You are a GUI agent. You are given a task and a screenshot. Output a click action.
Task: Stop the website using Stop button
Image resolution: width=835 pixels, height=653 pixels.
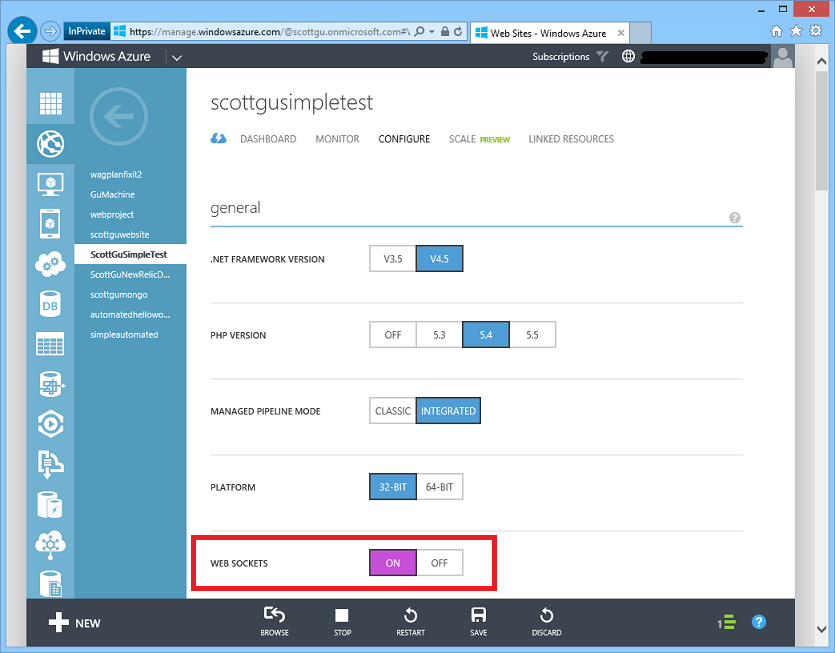point(342,621)
